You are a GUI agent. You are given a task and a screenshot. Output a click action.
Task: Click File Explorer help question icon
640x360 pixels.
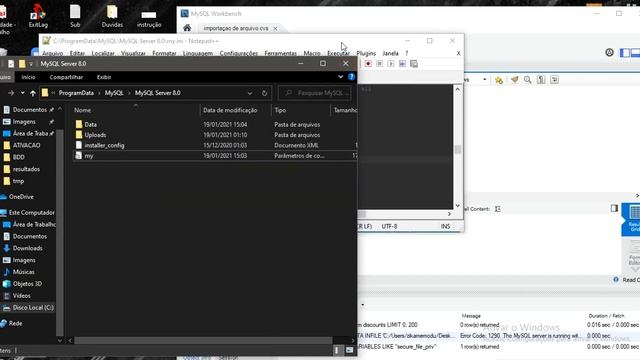[351, 77]
